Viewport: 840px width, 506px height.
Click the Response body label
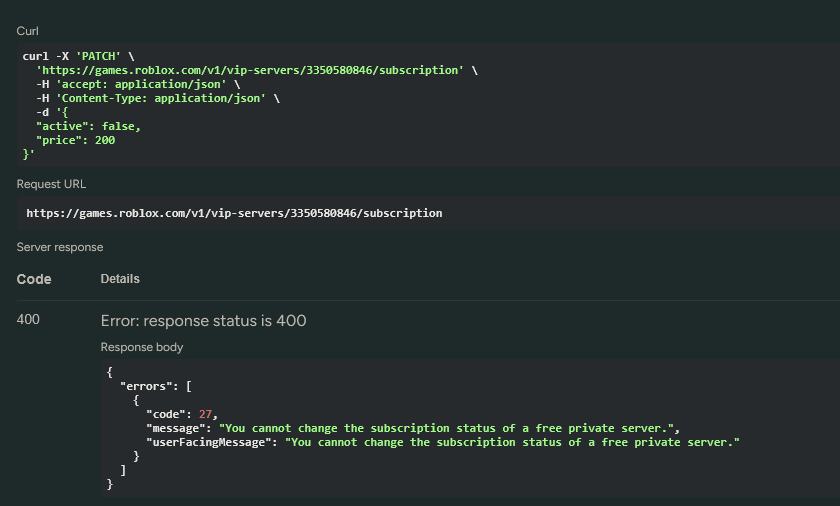pyautogui.click(x=142, y=347)
